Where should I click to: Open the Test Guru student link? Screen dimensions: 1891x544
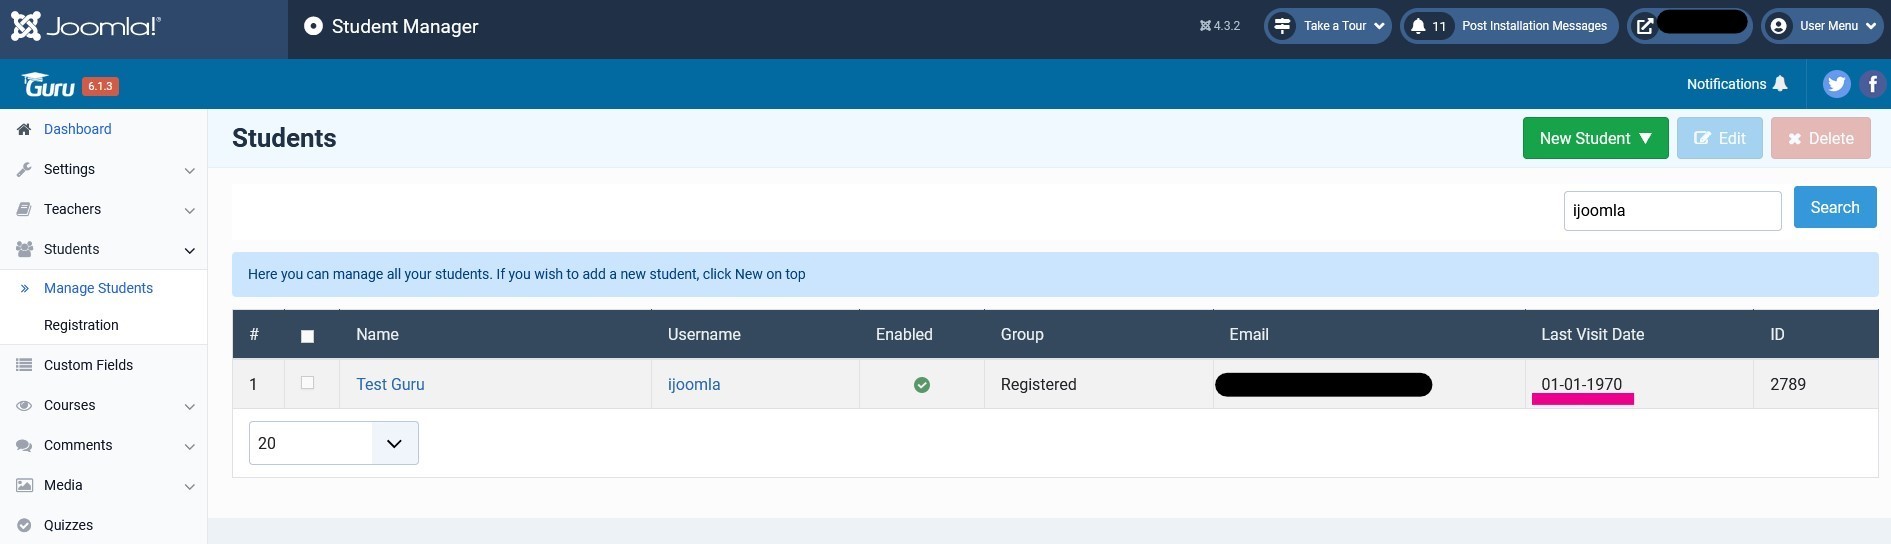(390, 384)
